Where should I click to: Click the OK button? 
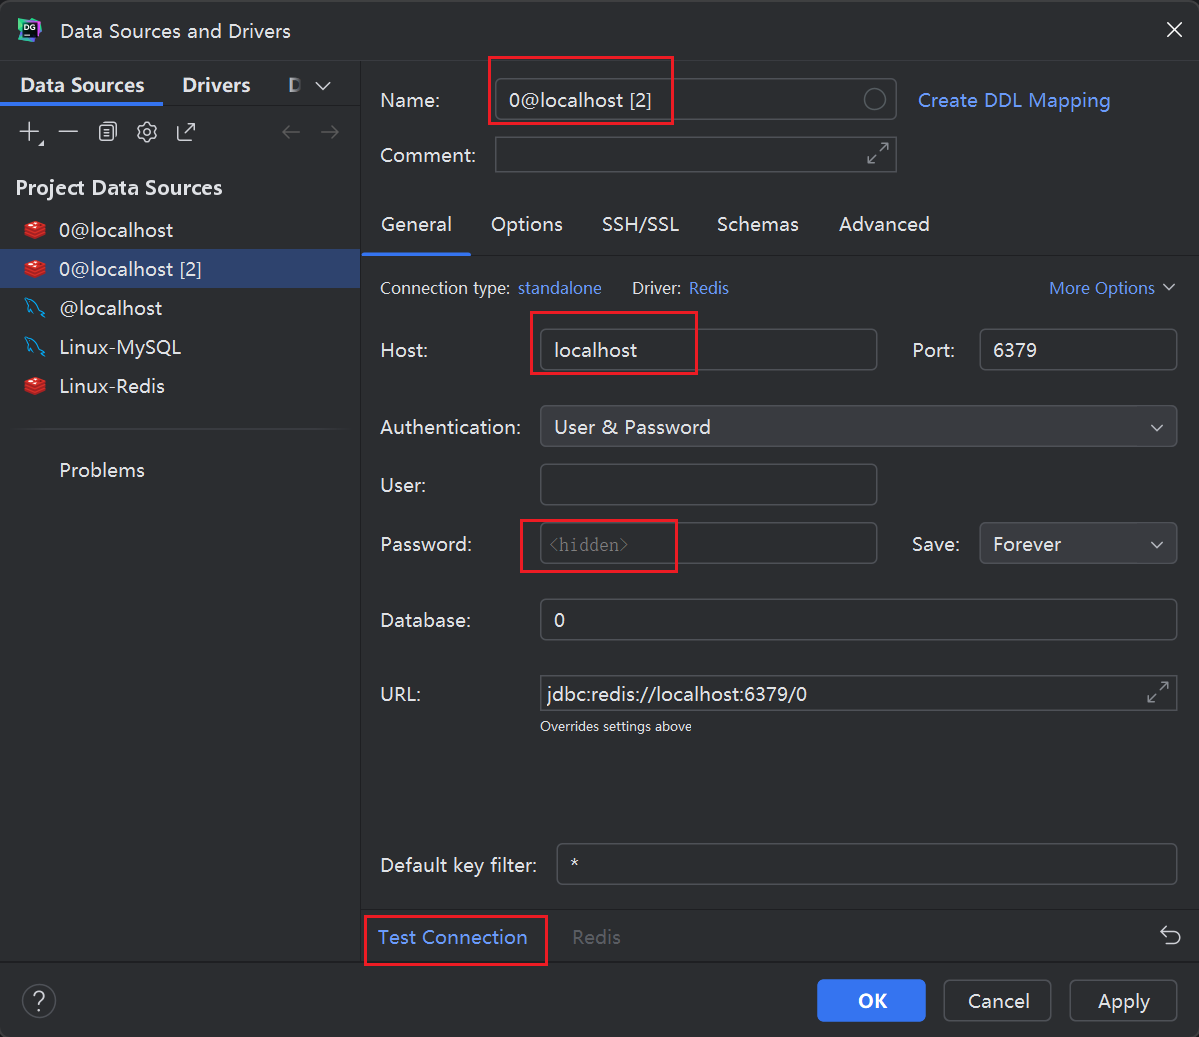click(871, 1000)
